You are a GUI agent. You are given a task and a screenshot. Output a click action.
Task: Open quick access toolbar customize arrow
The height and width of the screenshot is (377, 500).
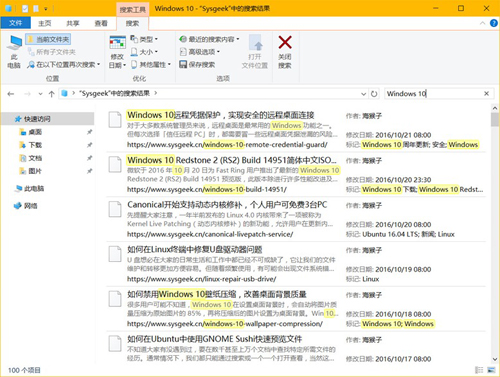46,9
